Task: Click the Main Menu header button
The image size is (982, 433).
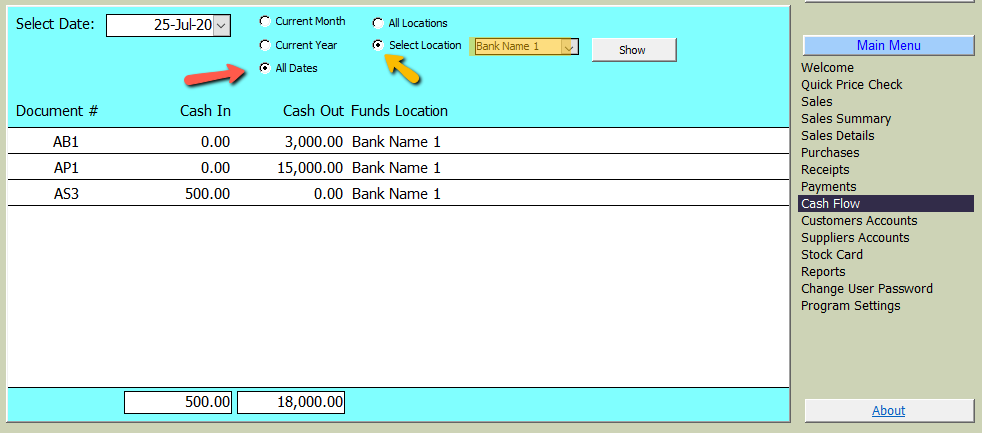Action: 888,46
